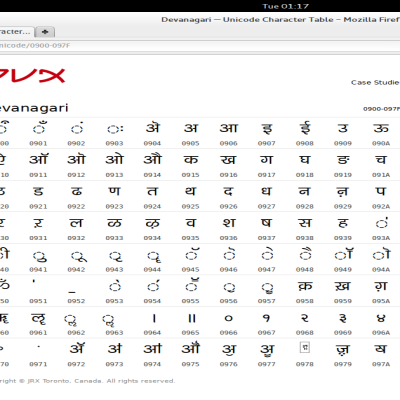Select character glyph above code 0906
This screenshot has height=400, width=400.
229,128
